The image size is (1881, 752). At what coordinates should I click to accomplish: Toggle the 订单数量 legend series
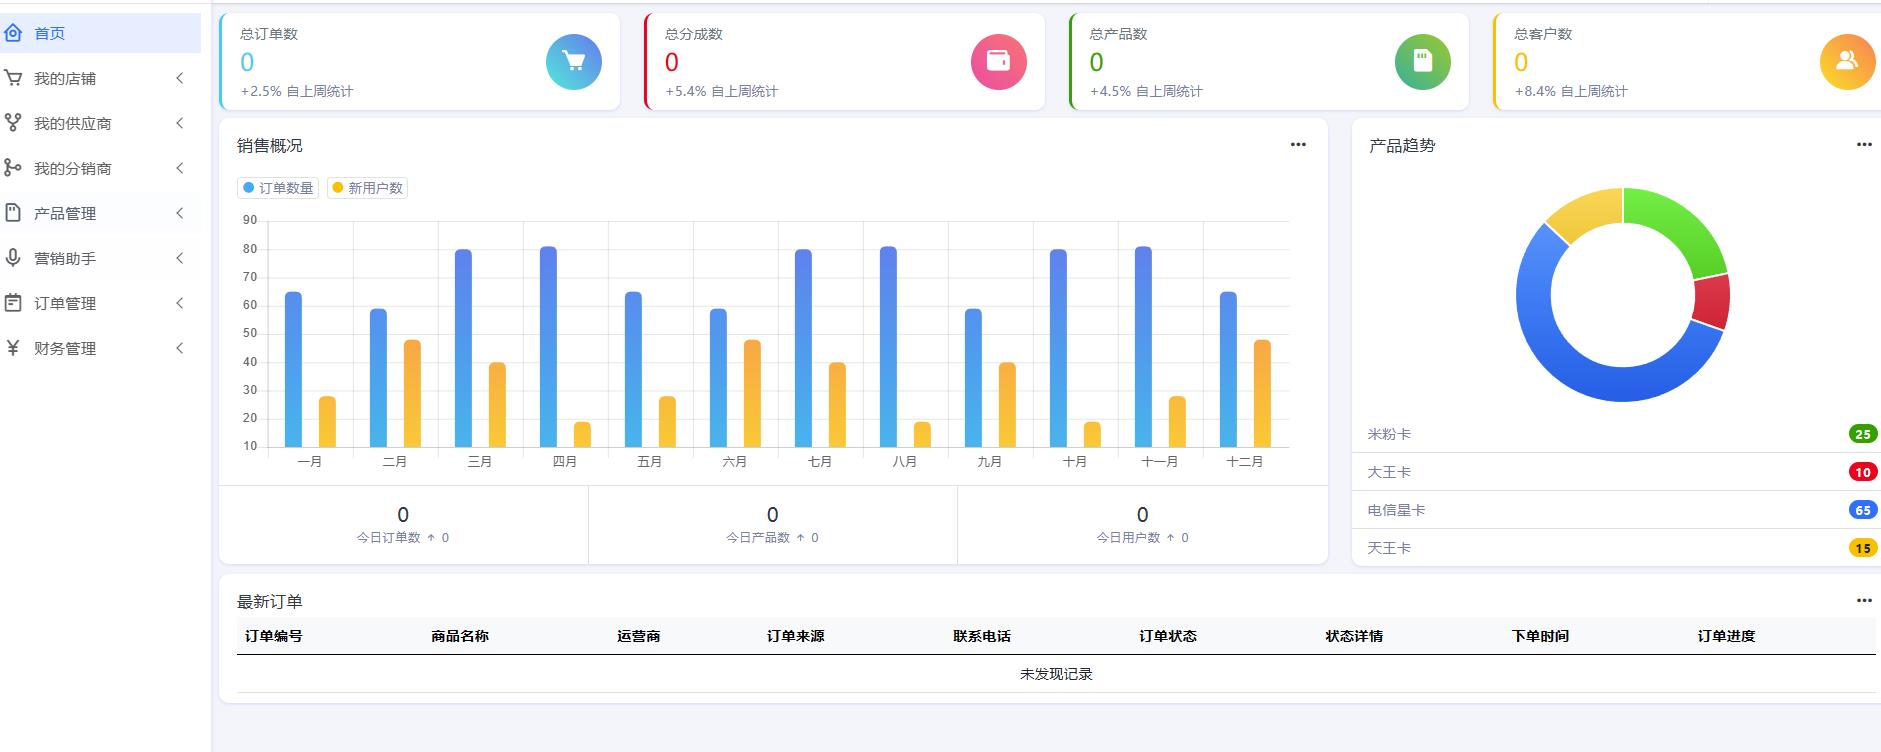(x=278, y=188)
